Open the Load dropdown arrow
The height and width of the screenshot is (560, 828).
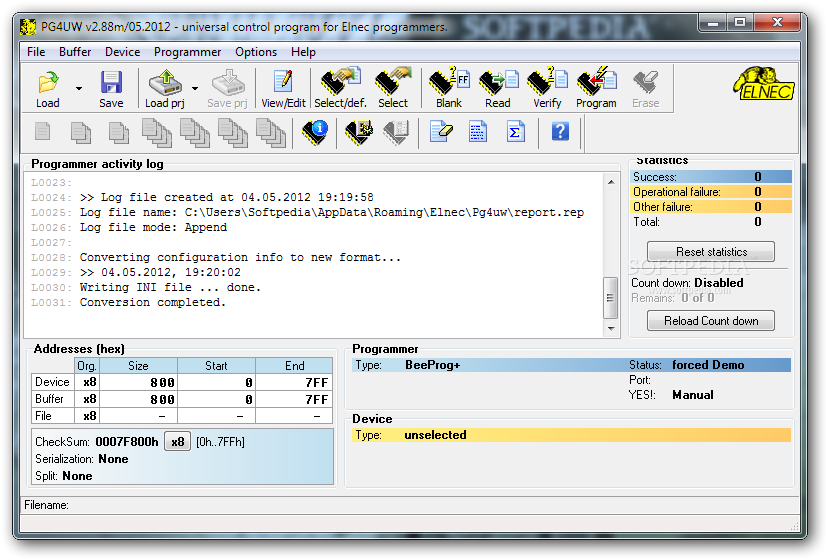click(79, 89)
